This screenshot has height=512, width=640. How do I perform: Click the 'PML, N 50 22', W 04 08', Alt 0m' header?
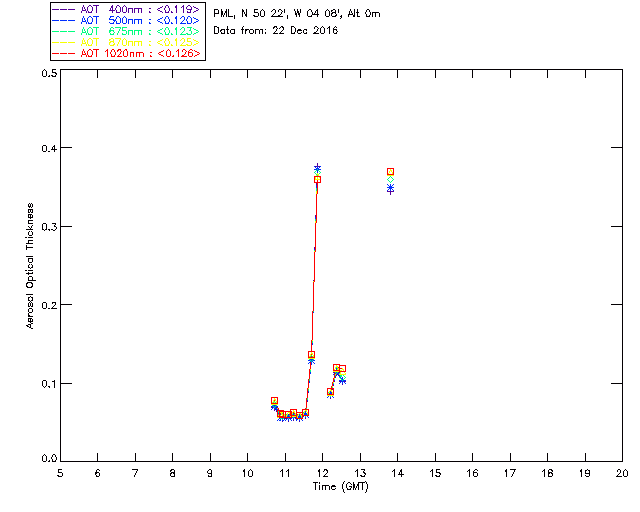[297, 14]
